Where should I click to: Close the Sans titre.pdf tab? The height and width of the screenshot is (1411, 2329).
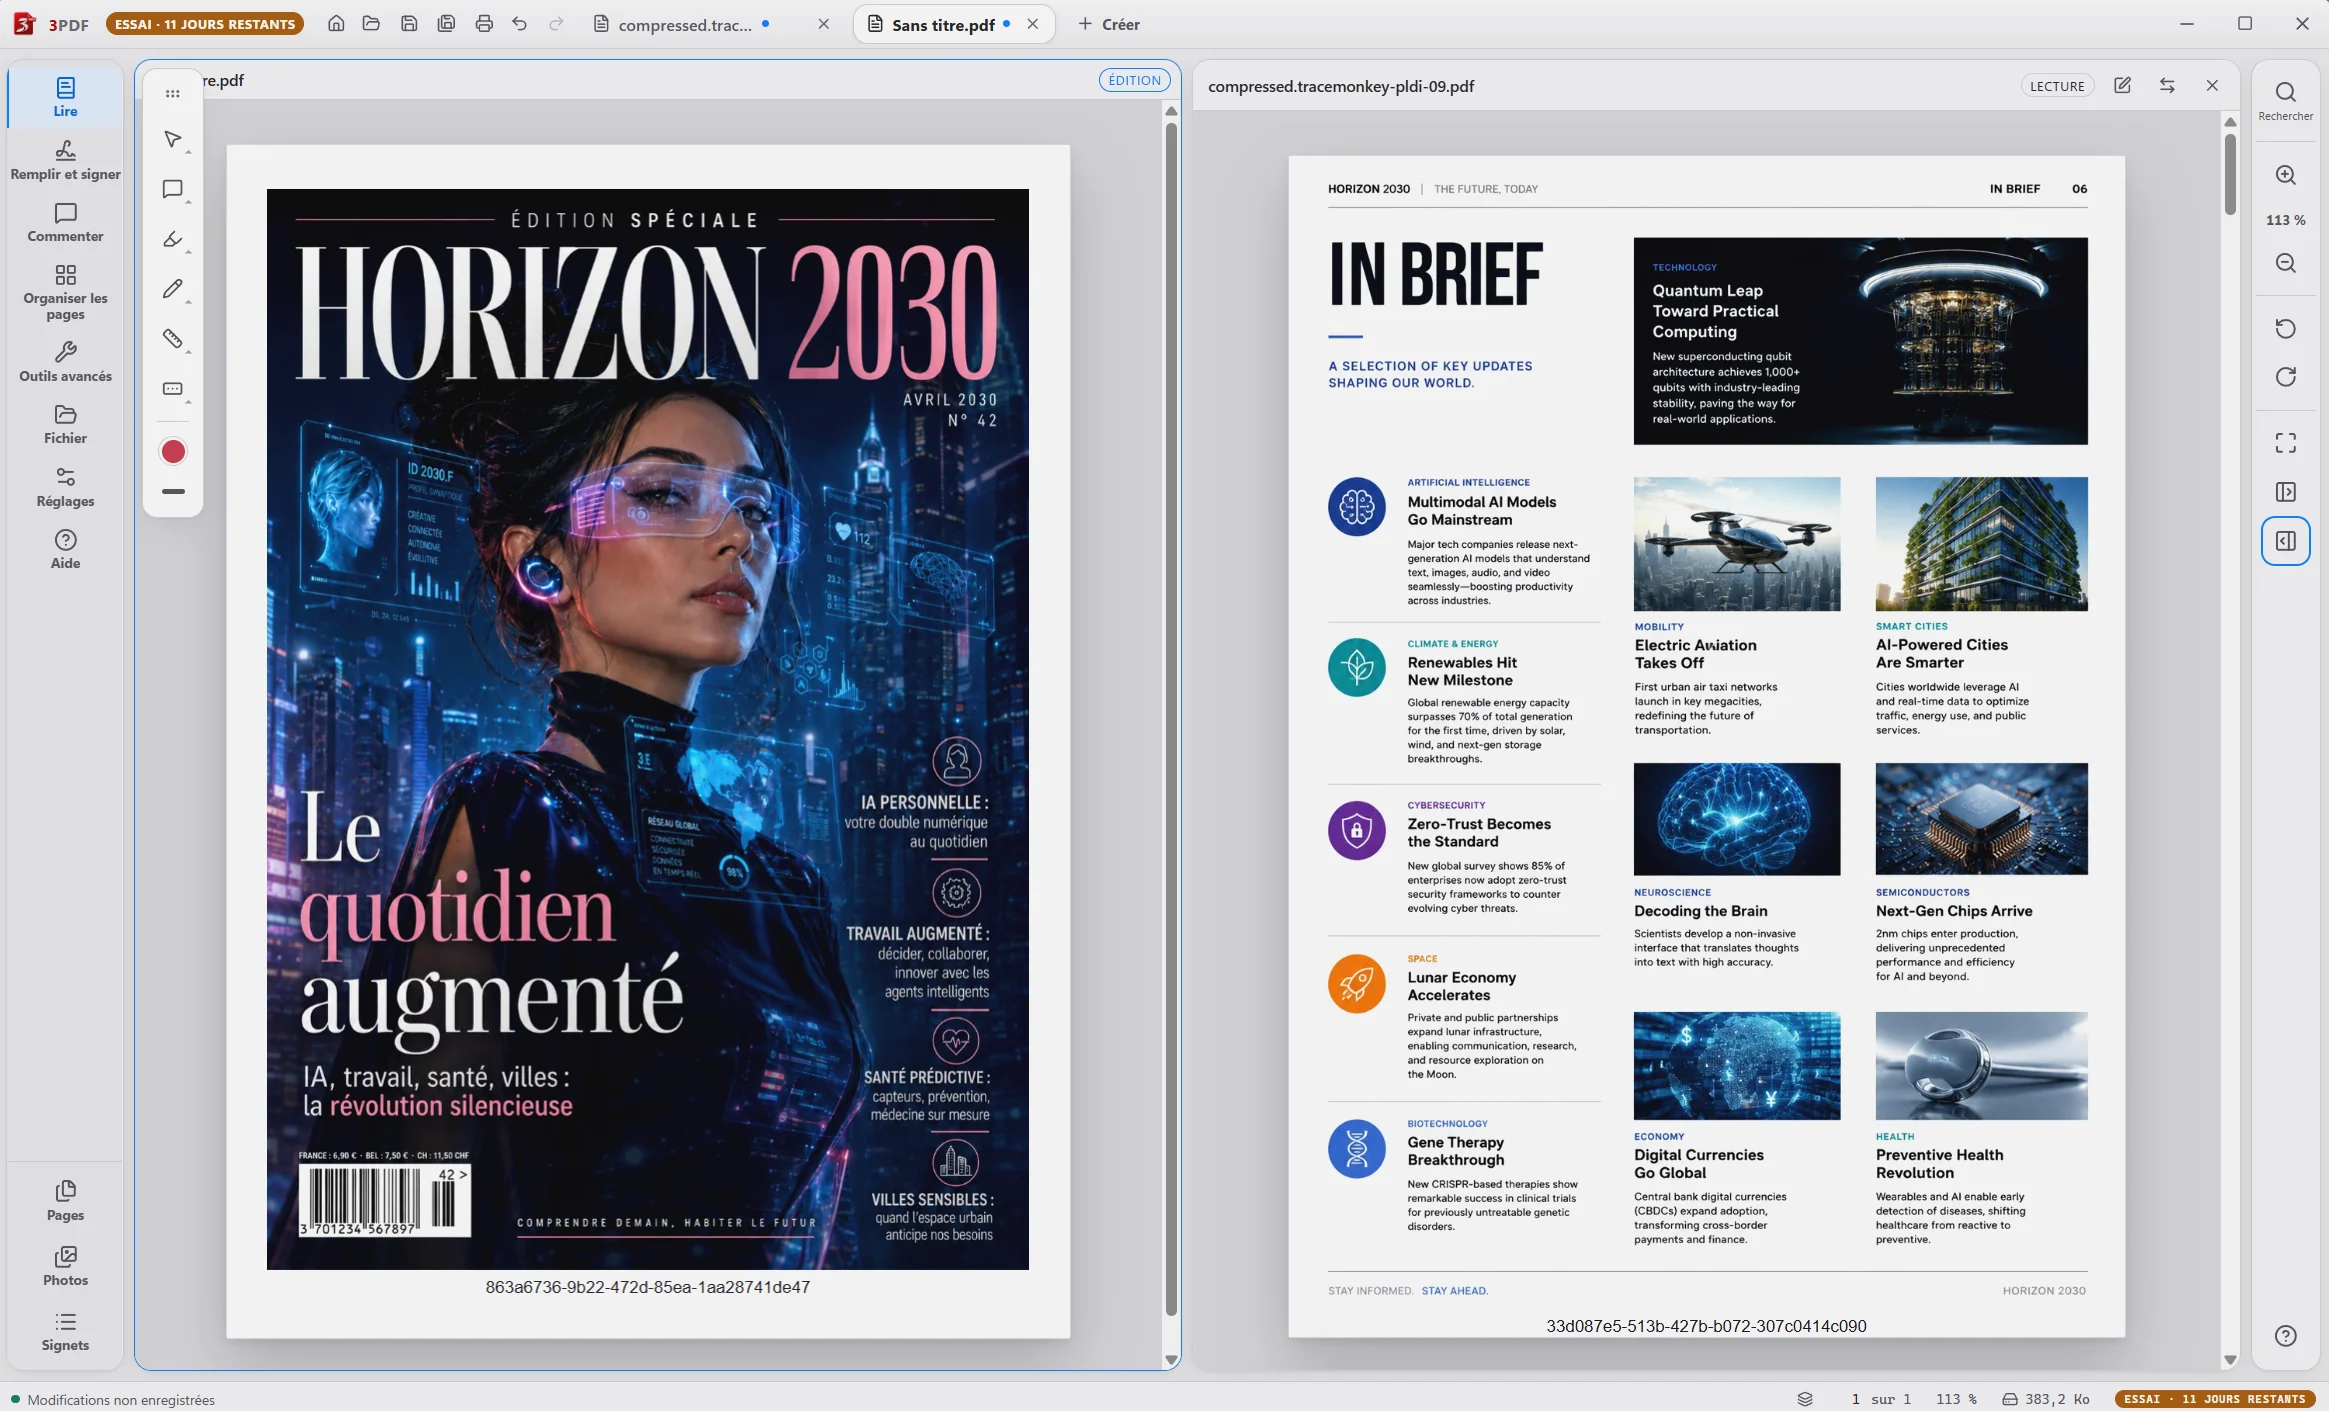point(1033,24)
